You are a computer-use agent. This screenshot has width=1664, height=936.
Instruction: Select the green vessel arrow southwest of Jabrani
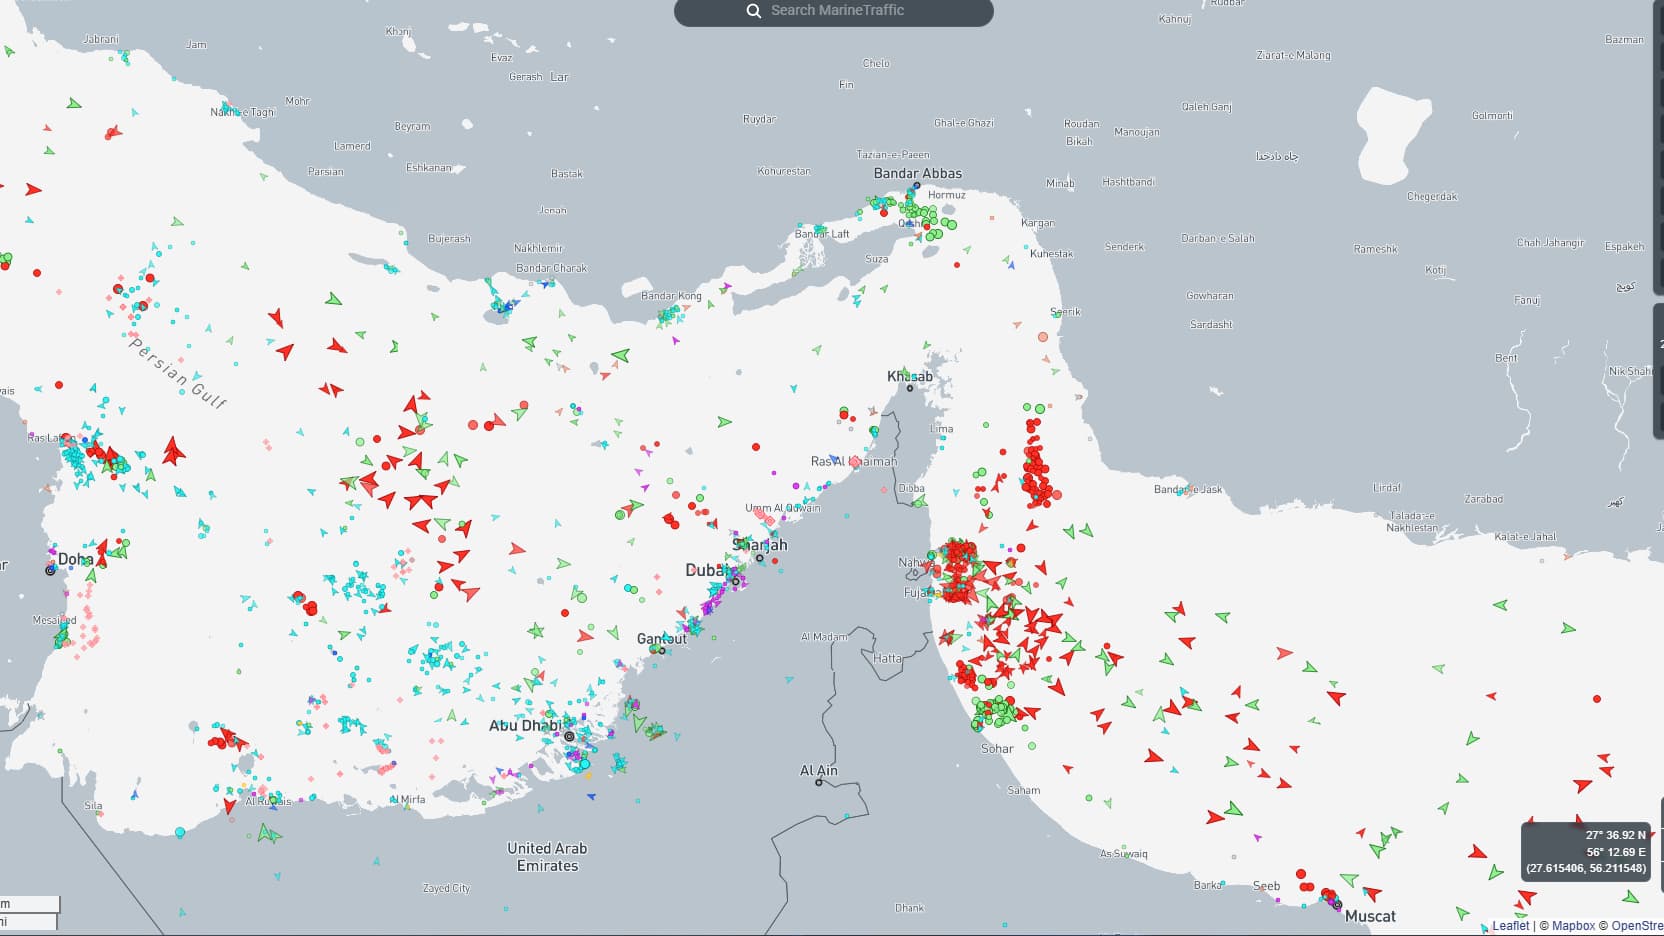[x=73, y=103]
